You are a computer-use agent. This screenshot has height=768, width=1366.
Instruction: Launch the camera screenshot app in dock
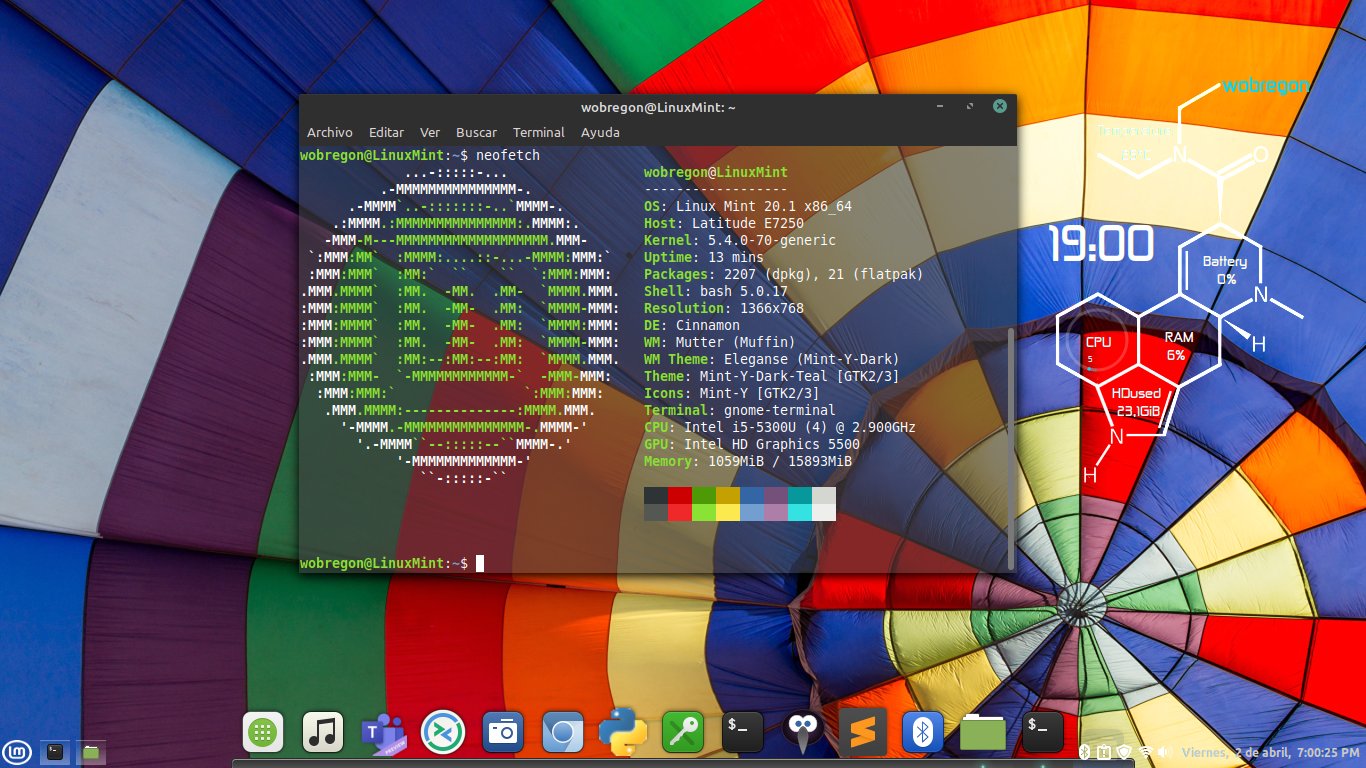[x=502, y=733]
